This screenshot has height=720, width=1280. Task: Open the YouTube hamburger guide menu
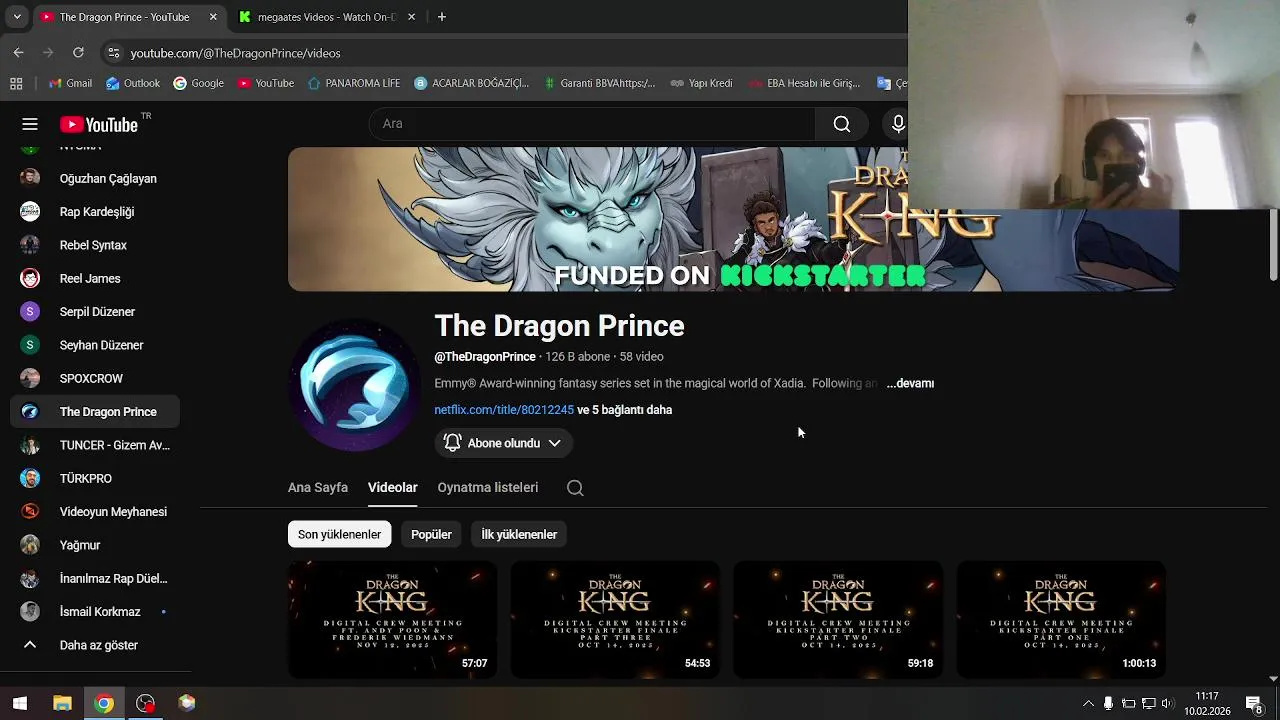(30, 124)
